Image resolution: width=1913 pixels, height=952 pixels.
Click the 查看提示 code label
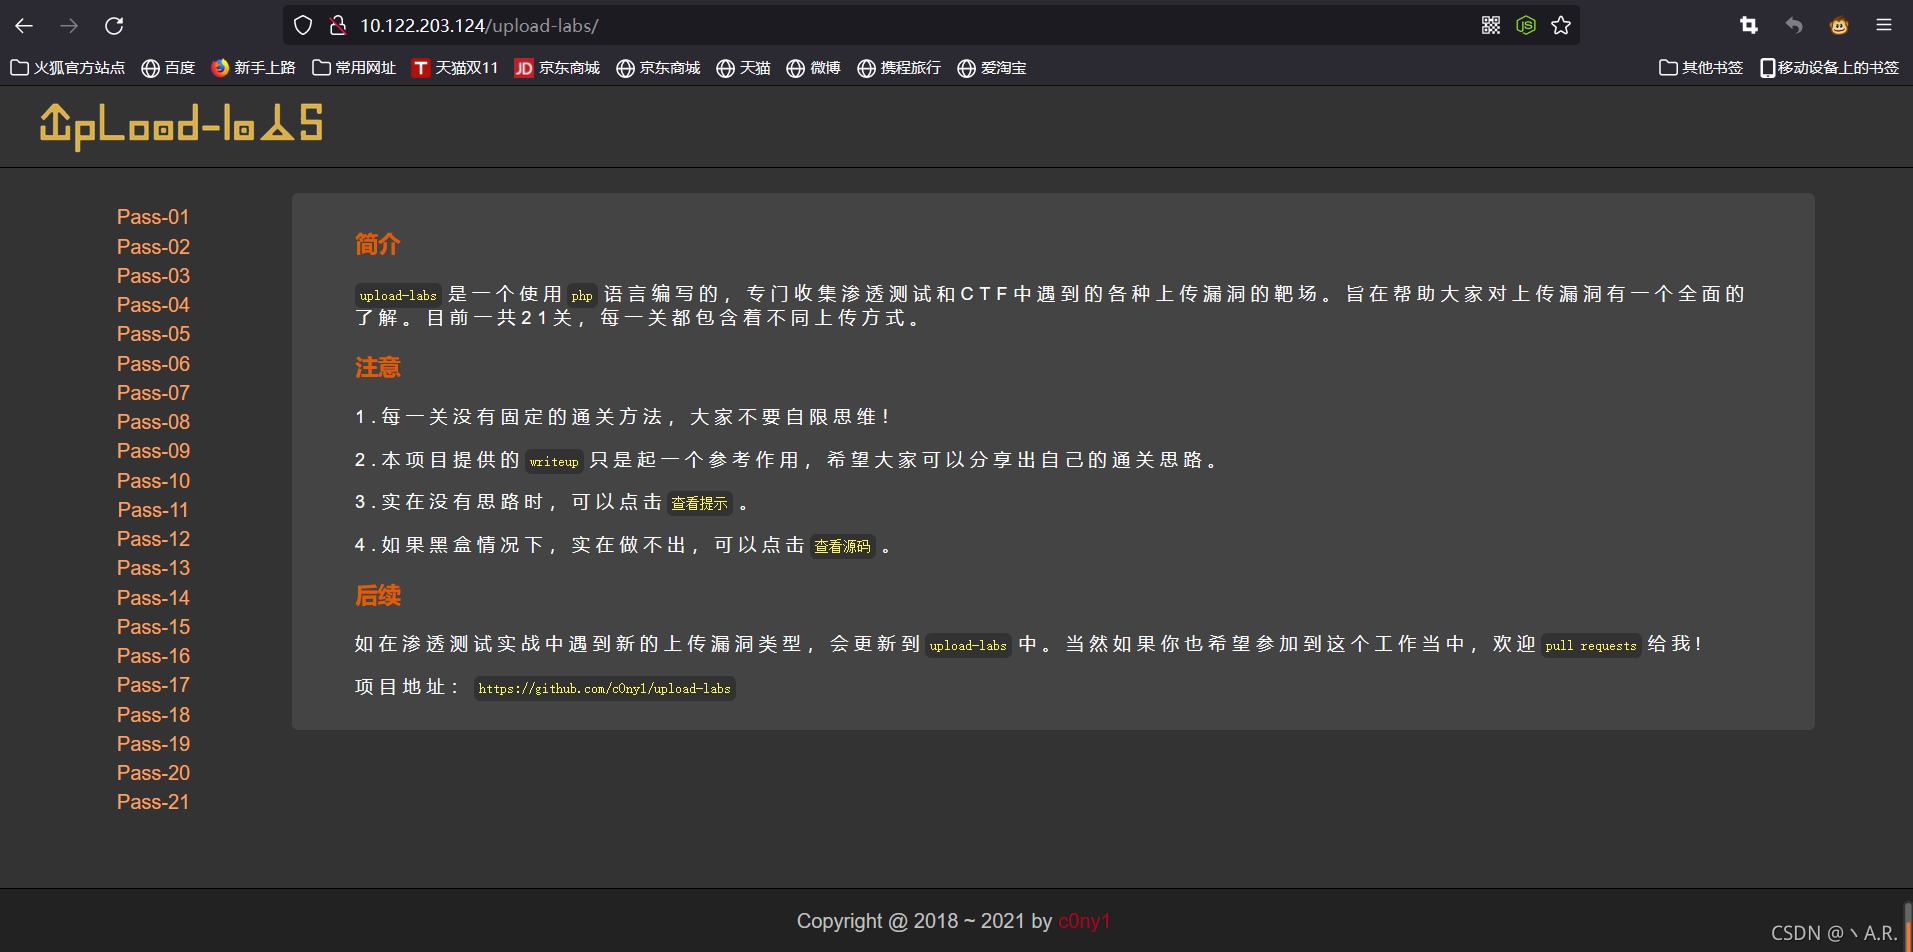[699, 503]
